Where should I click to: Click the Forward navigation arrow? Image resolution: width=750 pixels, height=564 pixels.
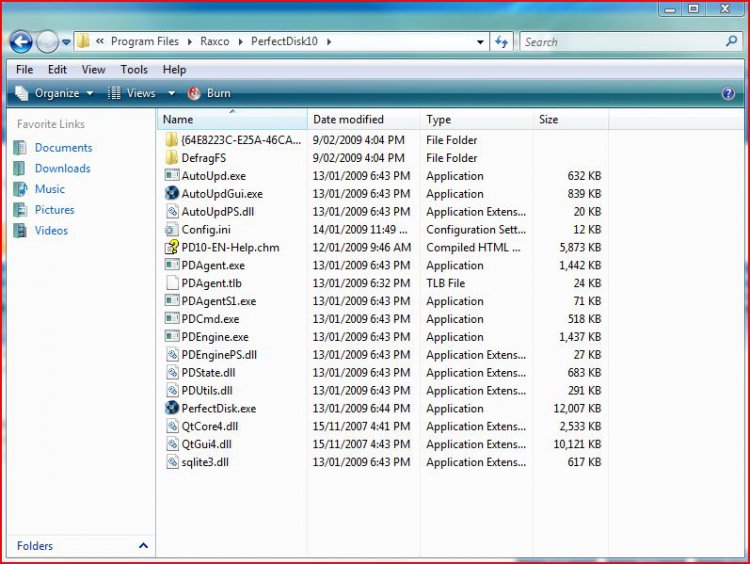pos(47,42)
